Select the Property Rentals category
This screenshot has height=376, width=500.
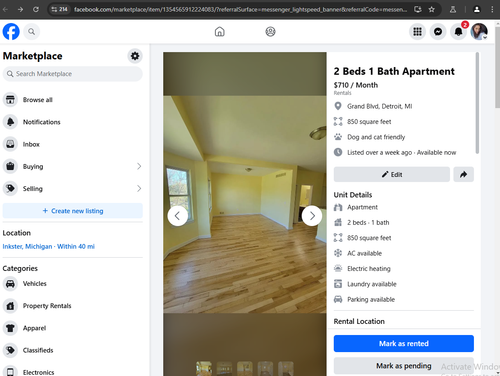(73, 306)
